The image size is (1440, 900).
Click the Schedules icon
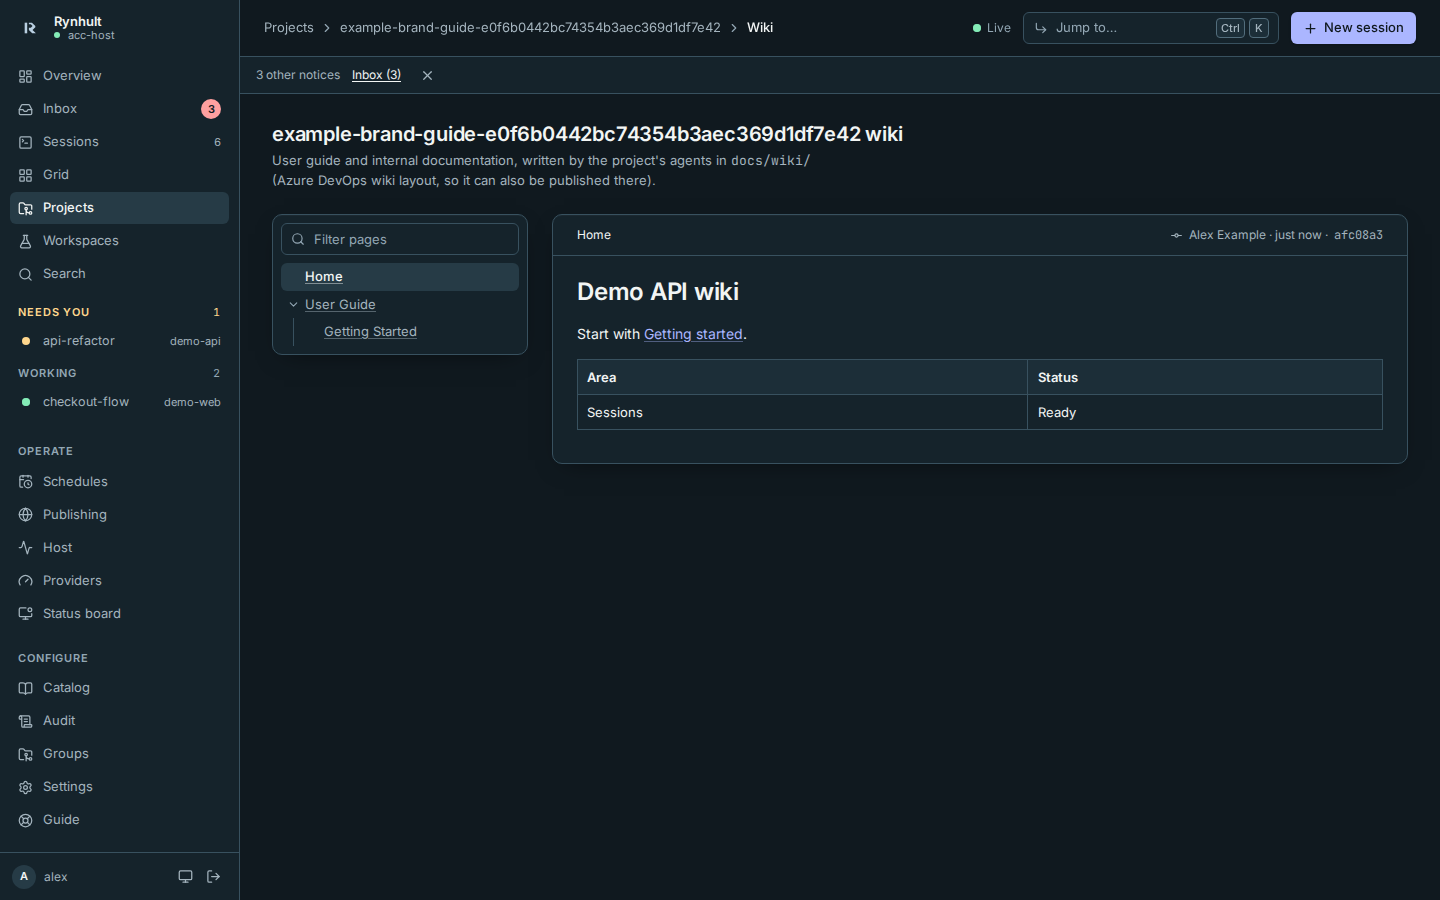pyautogui.click(x=26, y=482)
